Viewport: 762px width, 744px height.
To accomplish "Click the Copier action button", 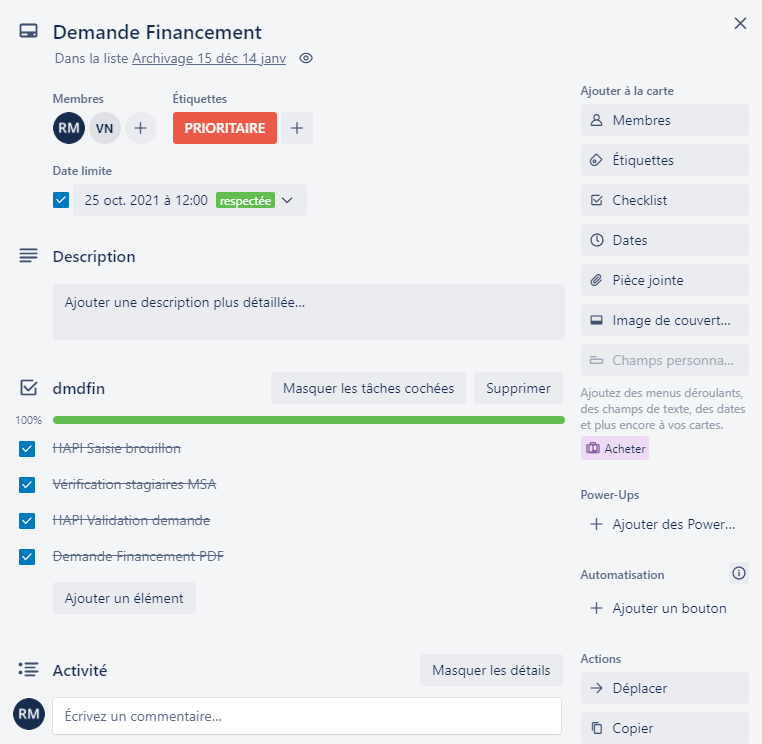I will (664, 727).
